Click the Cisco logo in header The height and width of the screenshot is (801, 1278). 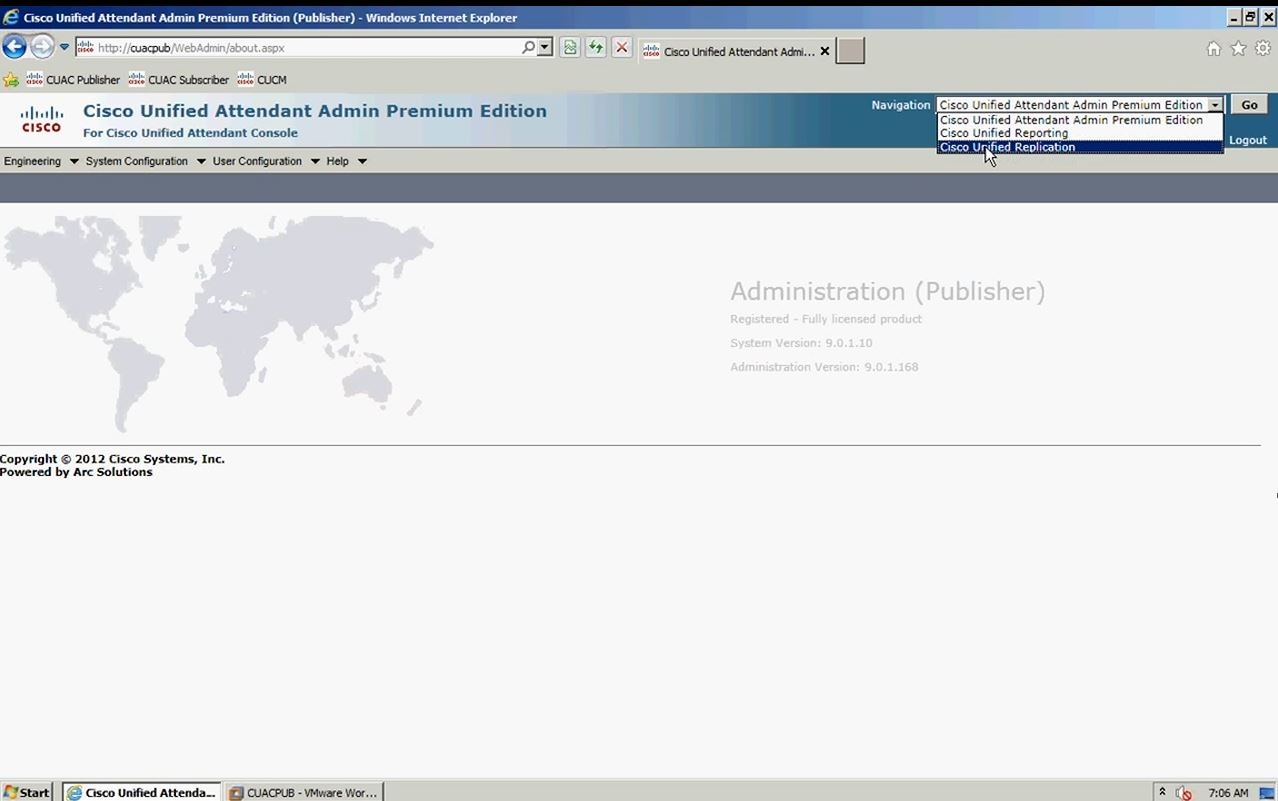pyautogui.click(x=42, y=119)
